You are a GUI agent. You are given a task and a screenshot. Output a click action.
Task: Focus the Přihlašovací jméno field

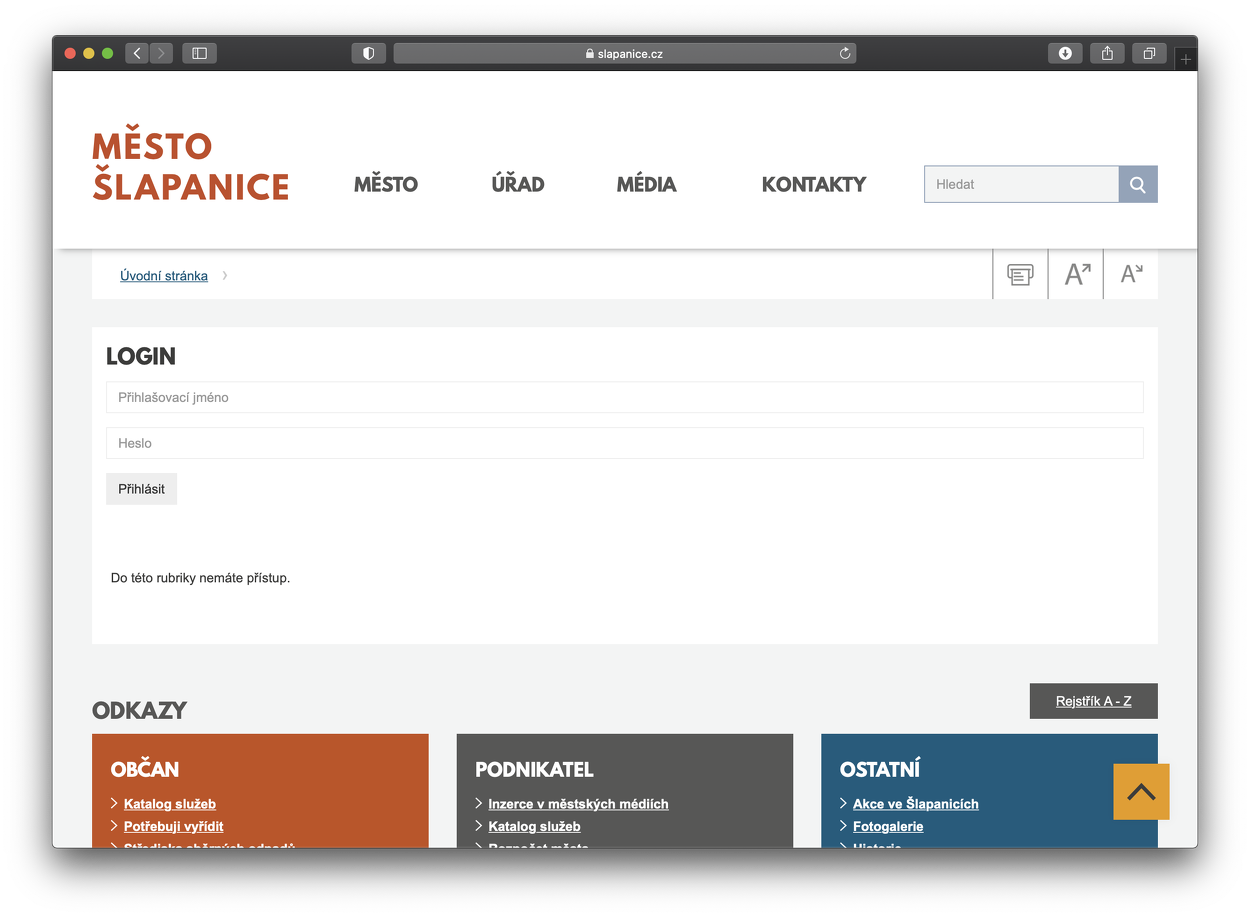[x=624, y=397]
